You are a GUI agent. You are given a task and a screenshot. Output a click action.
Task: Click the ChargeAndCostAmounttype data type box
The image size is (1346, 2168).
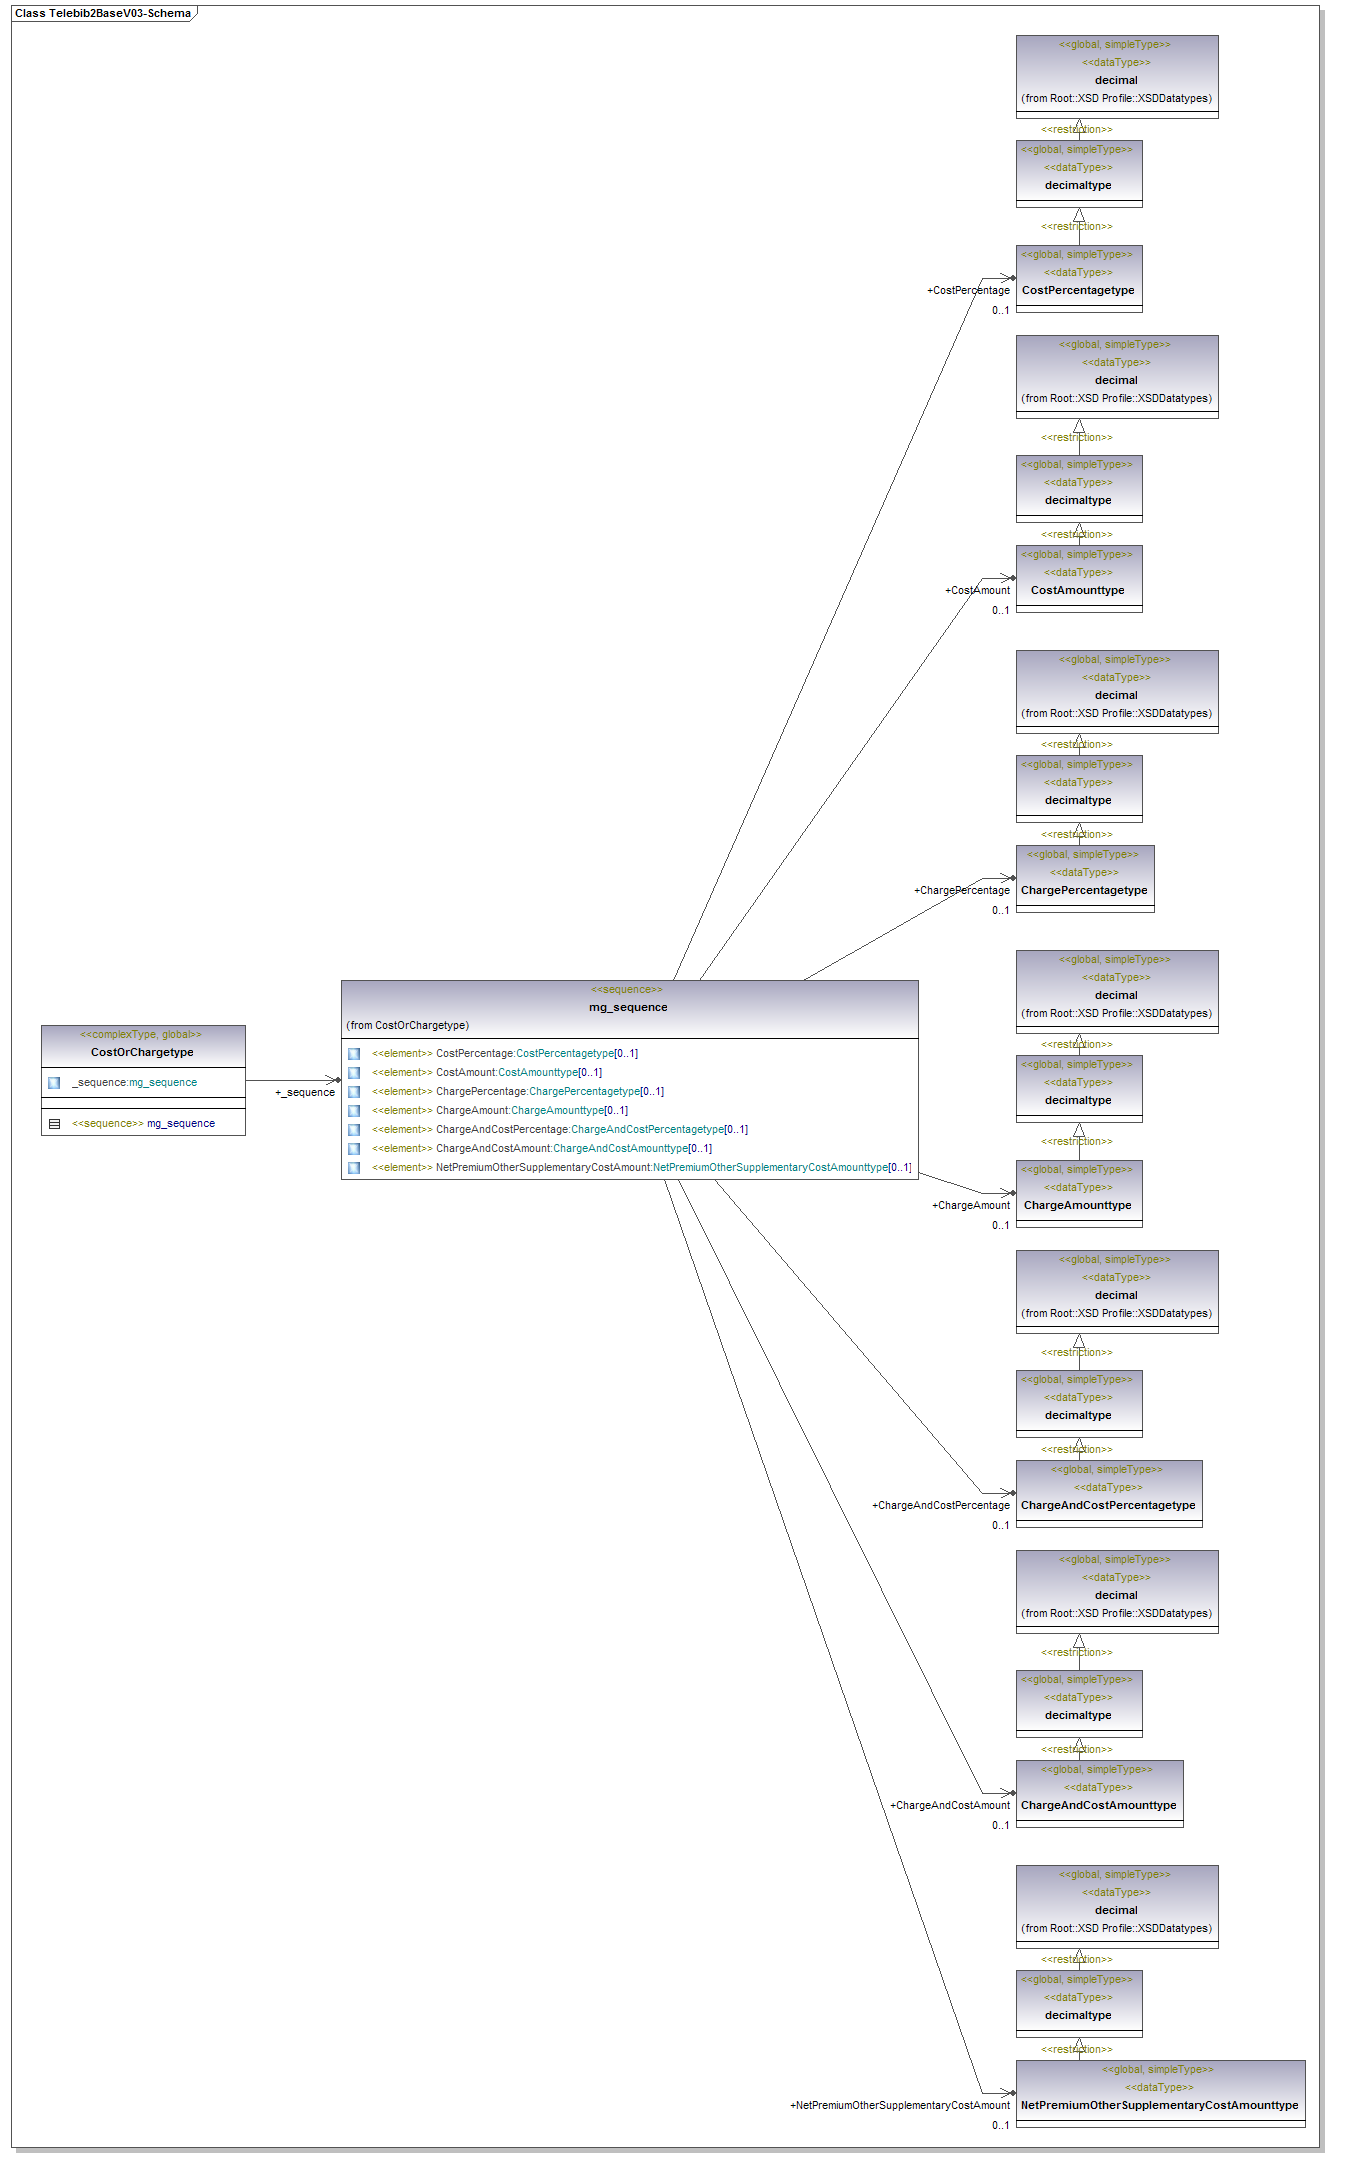pyautogui.click(x=1098, y=1805)
